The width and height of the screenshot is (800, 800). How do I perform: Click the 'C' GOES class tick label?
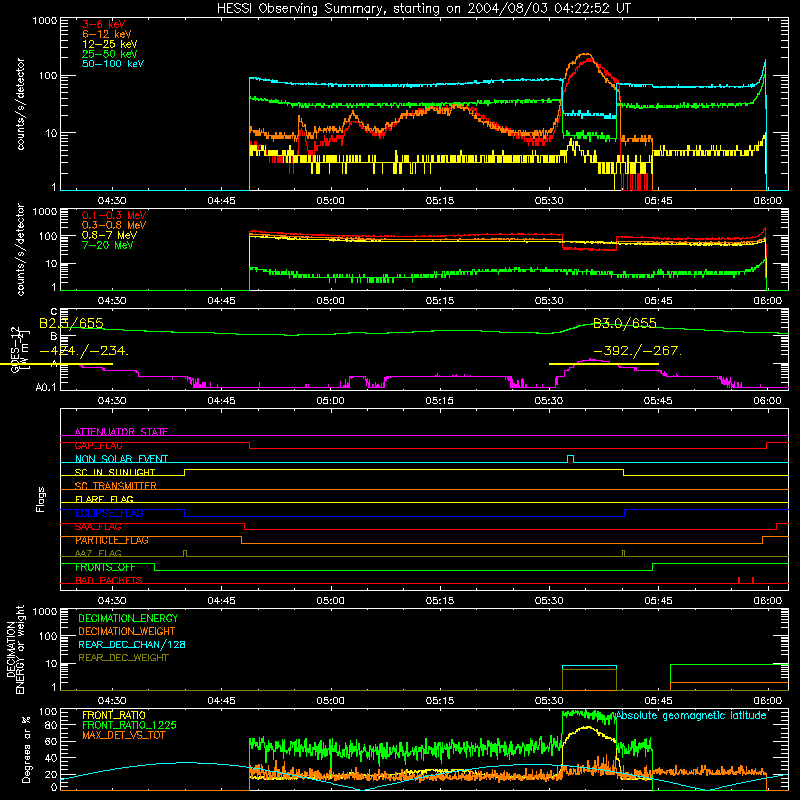pos(54,311)
